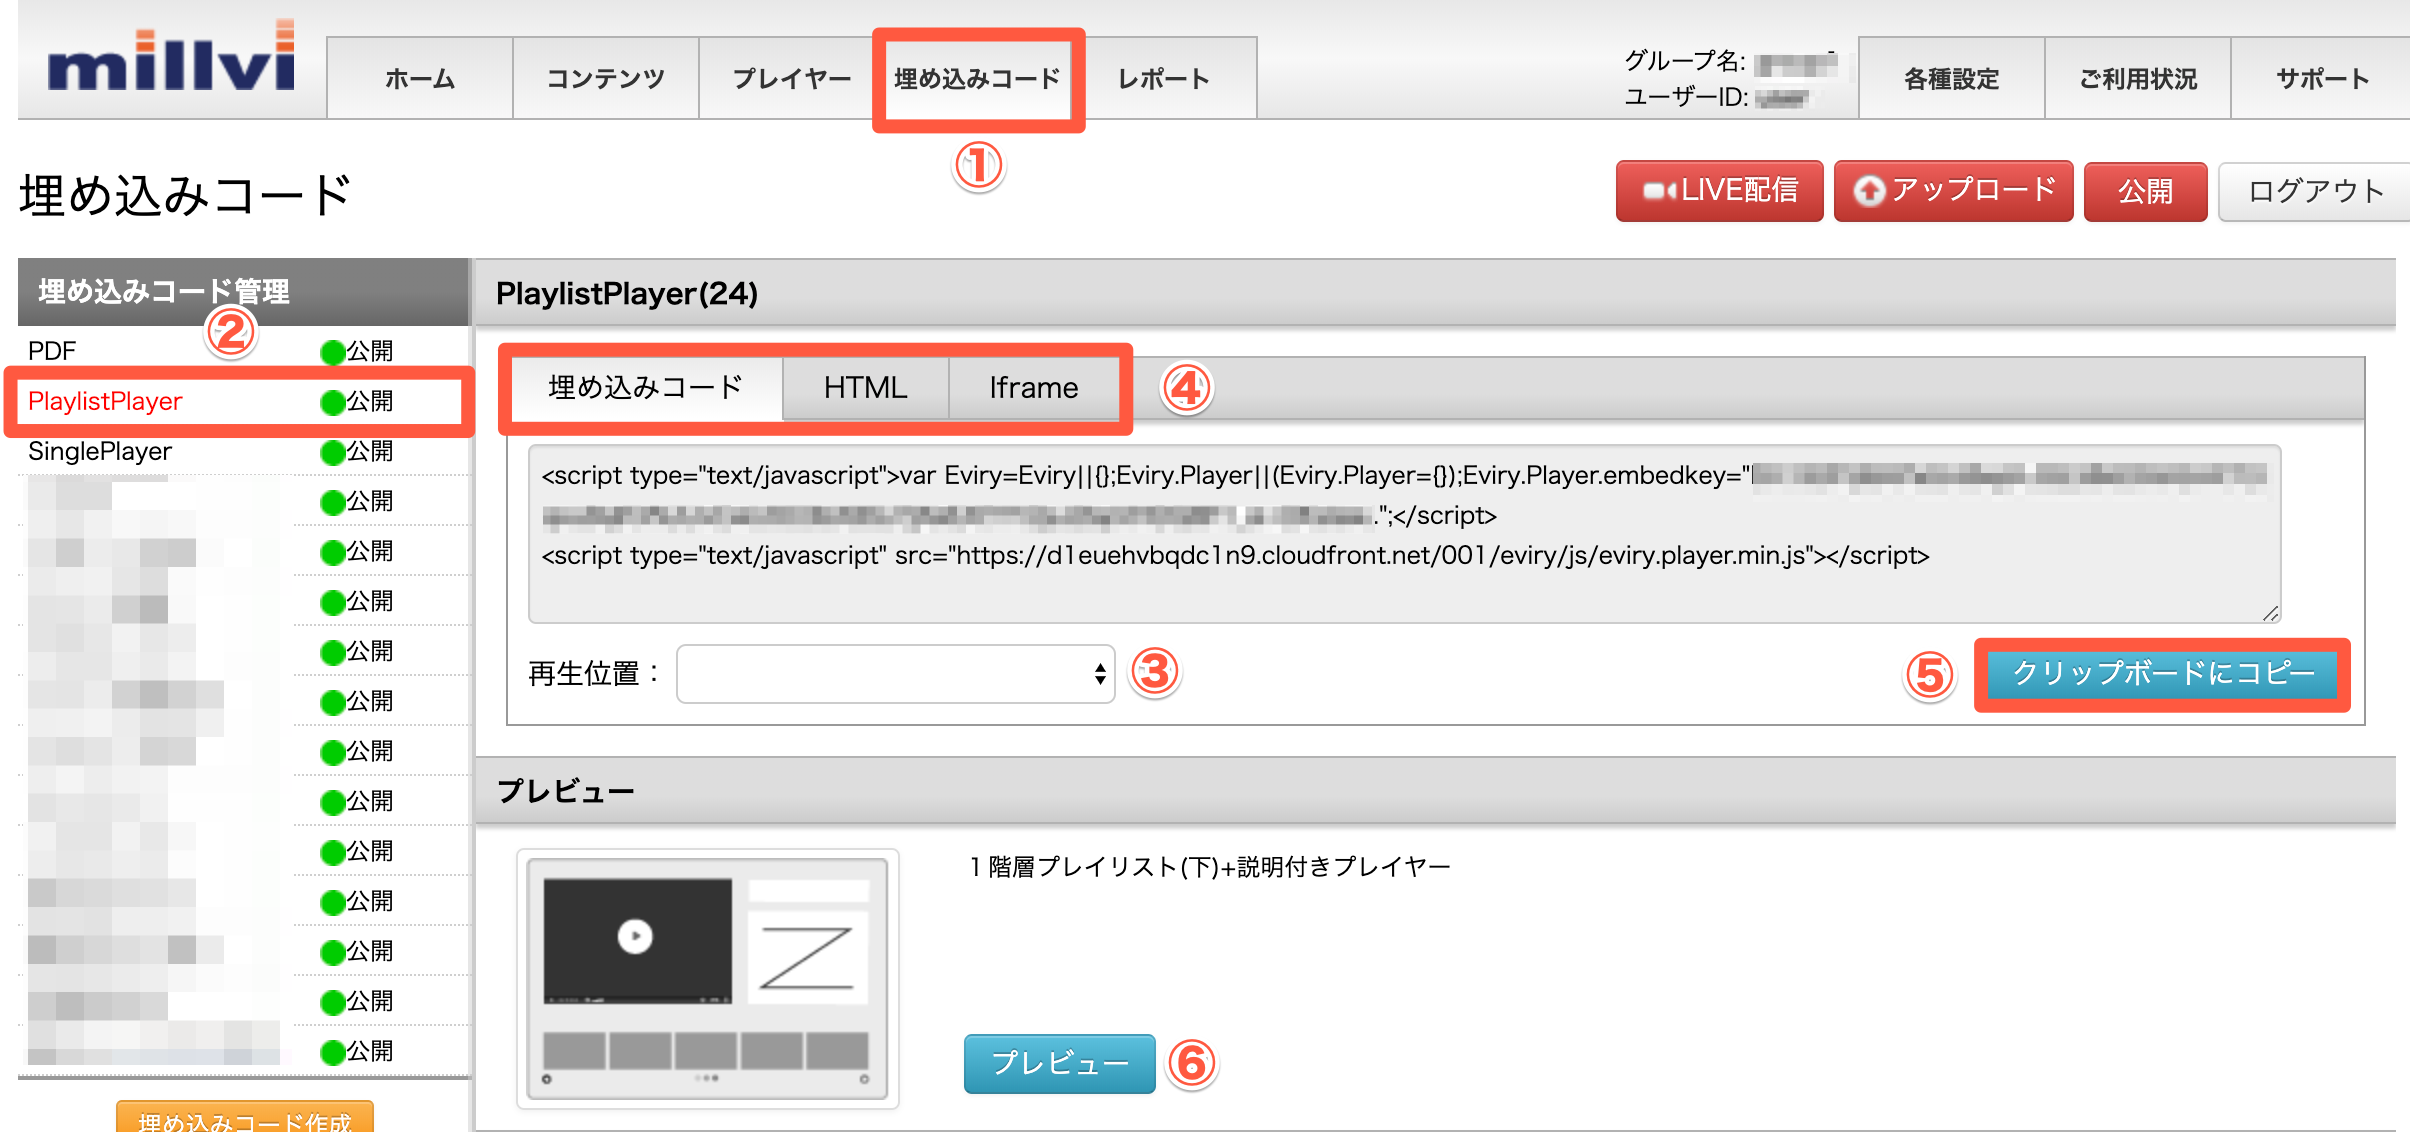Switch to the HTML code tab

[x=865, y=388]
